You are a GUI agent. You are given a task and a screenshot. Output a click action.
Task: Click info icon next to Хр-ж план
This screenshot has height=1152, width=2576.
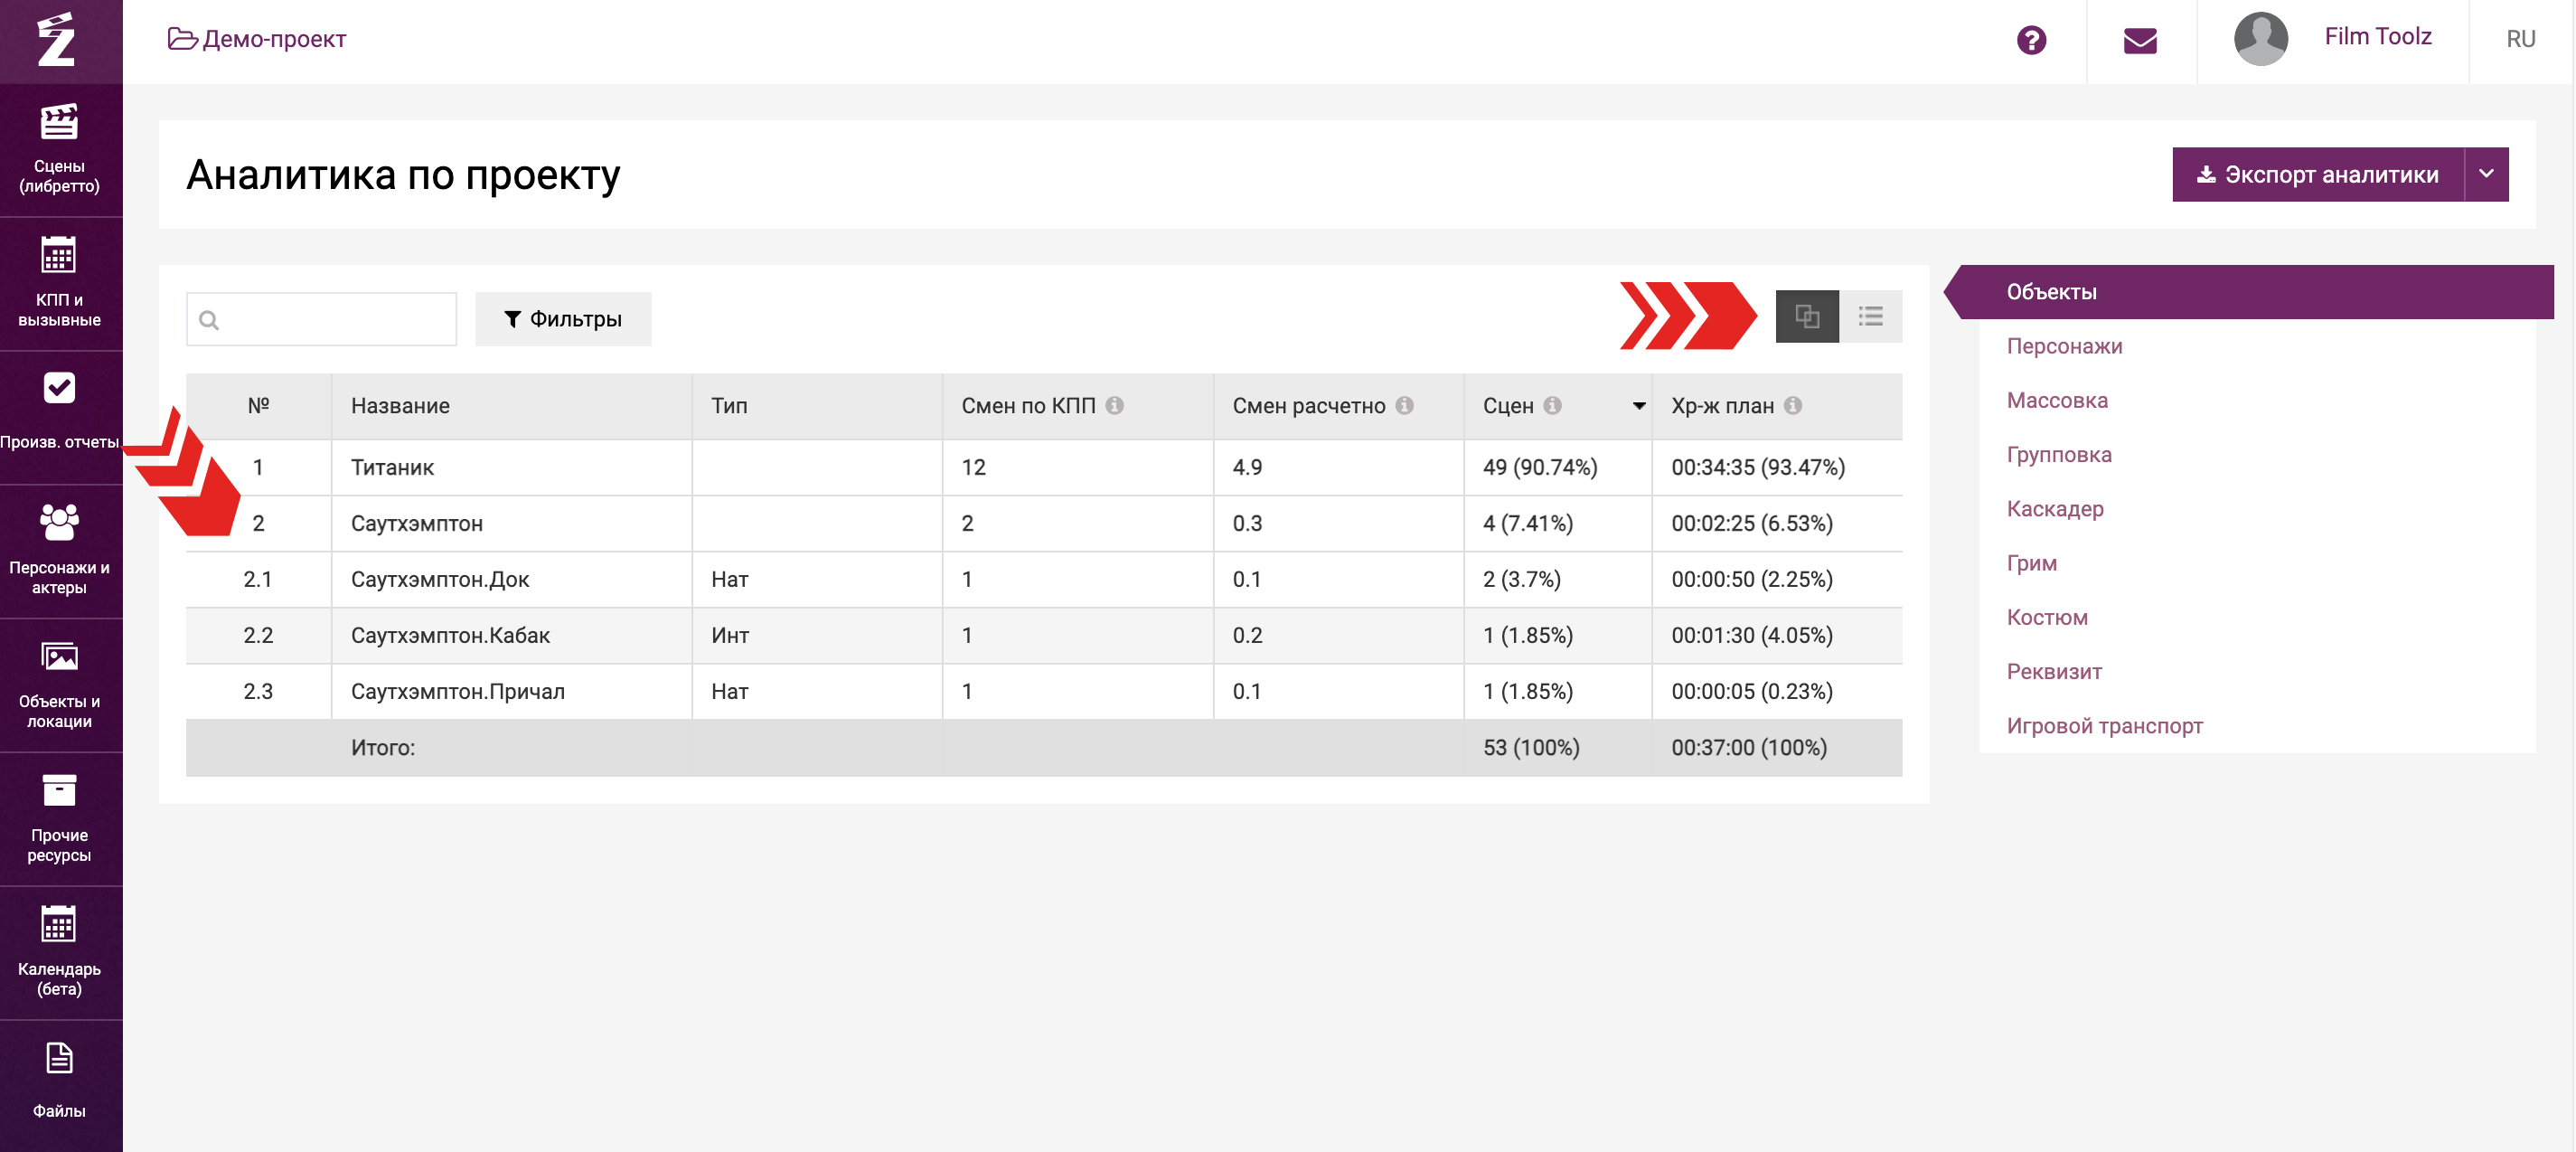tap(1793, 405)
